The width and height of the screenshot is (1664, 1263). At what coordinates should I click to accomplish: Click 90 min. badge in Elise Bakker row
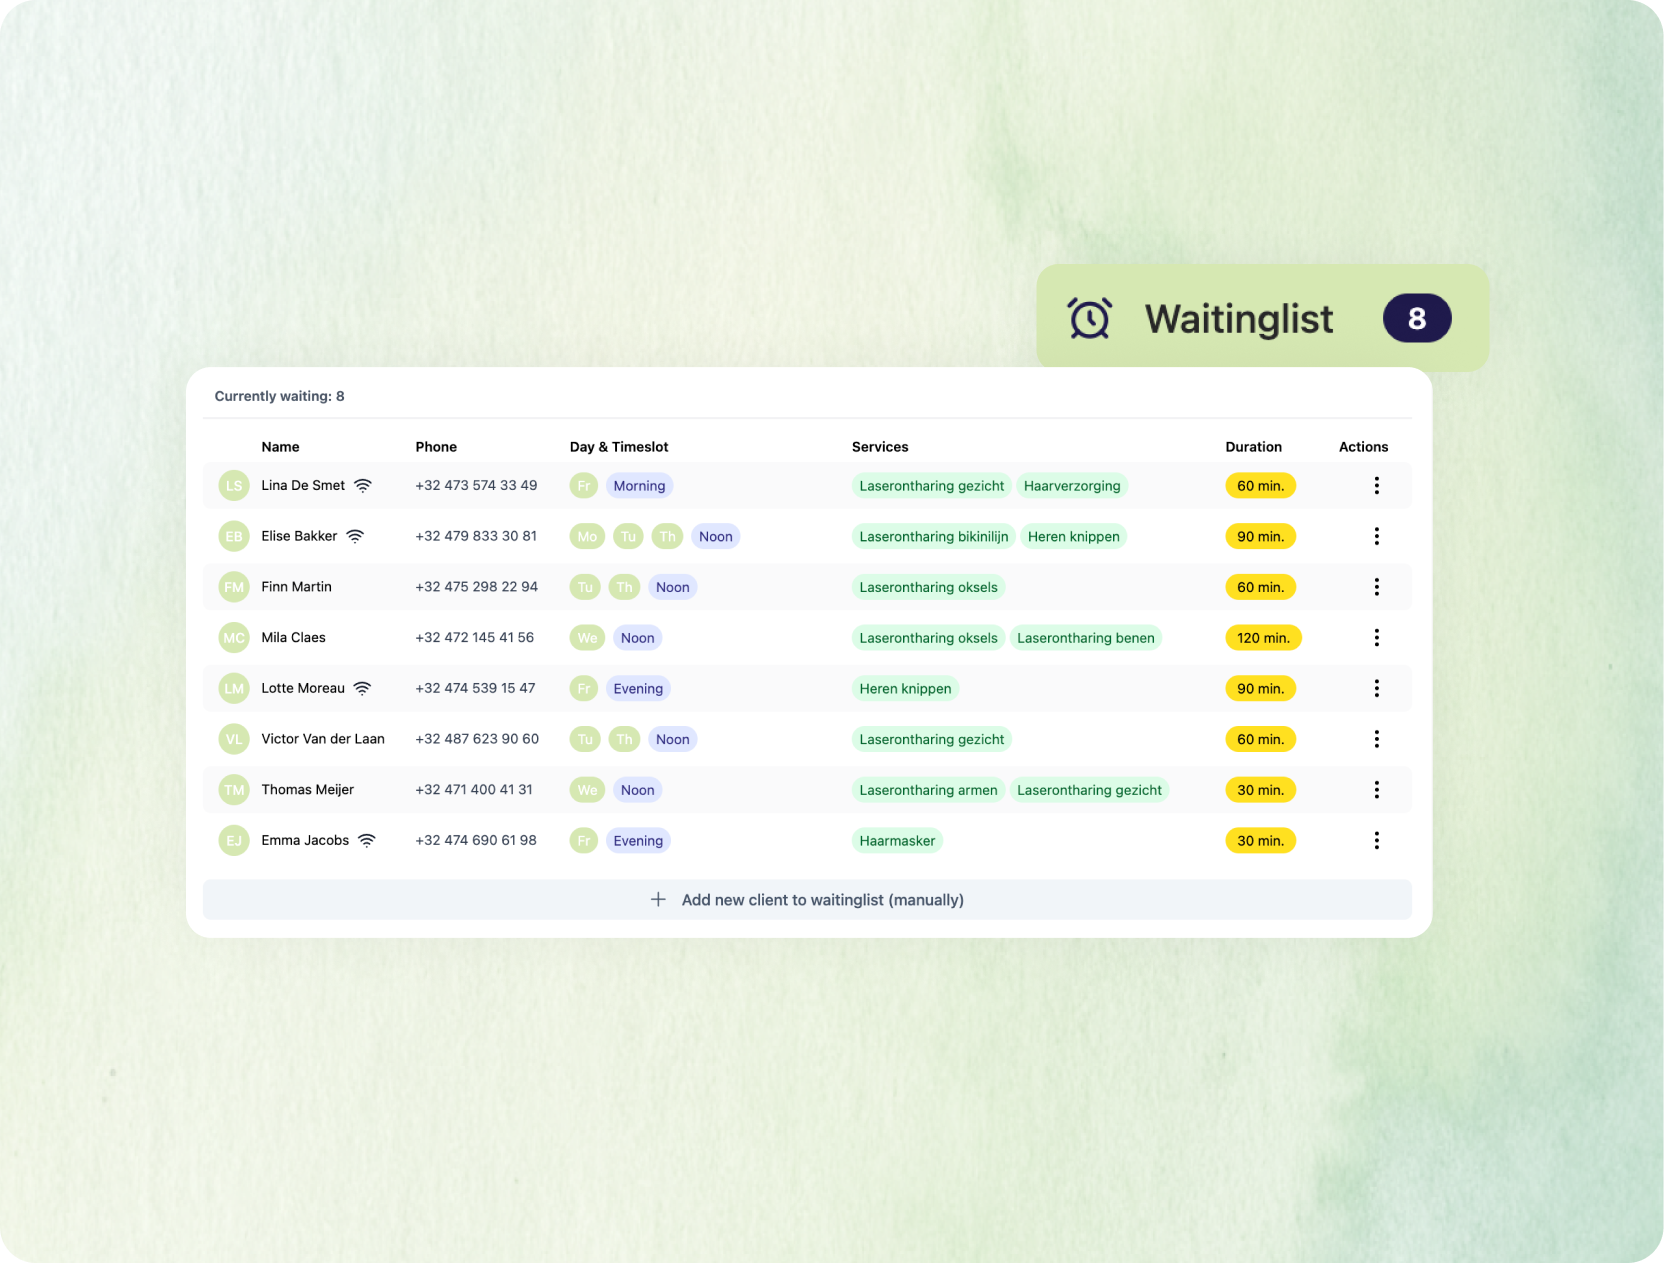(x=1260, y=536)
